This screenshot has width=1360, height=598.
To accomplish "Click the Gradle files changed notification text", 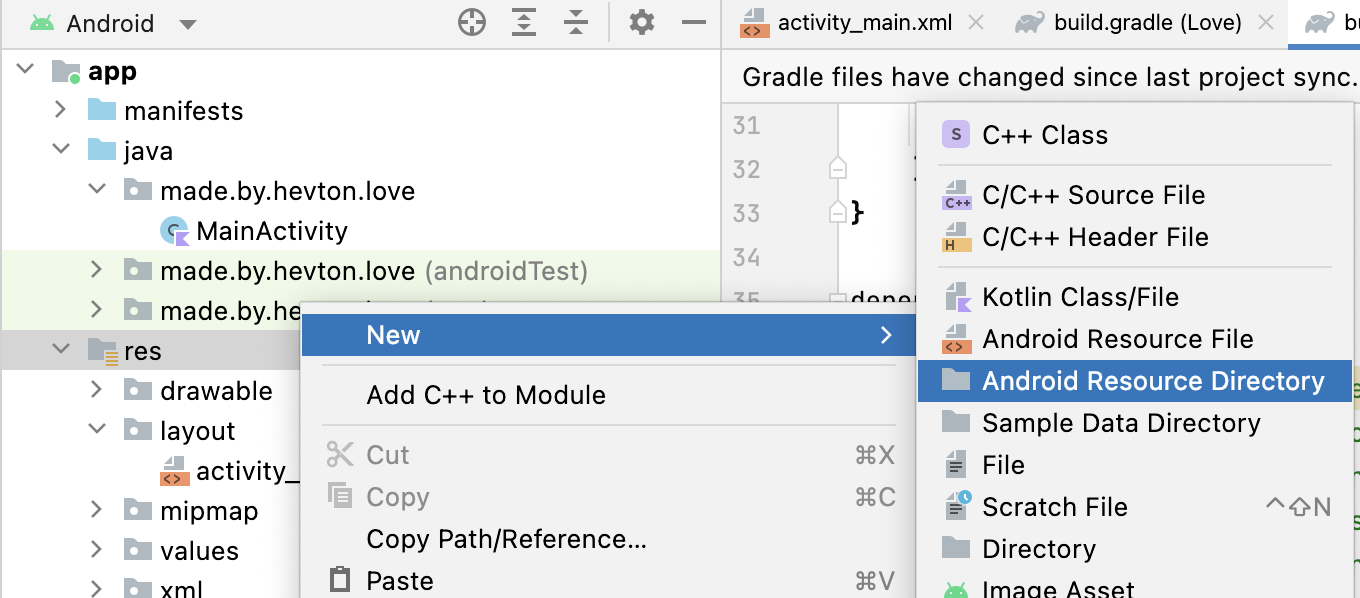I will (1050, 77).
